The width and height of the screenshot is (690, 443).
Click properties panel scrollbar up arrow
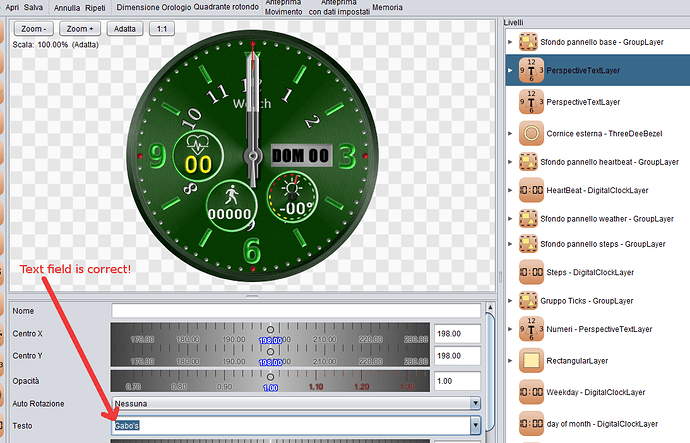[x=490, y=307]
